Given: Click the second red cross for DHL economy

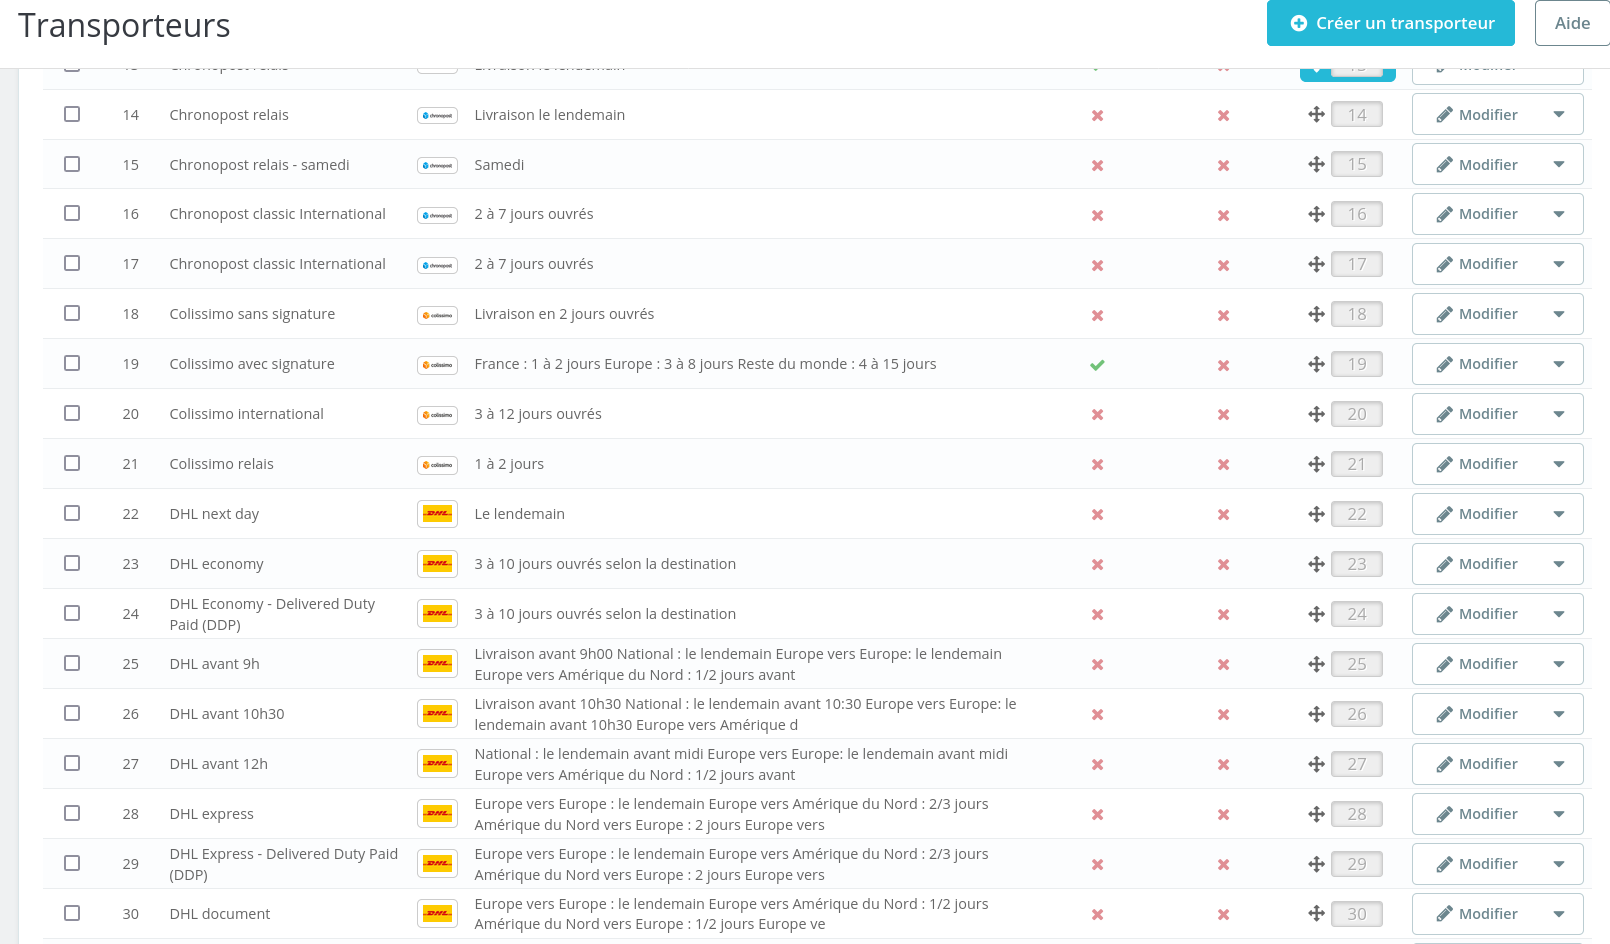Looking at the screenshot, I should point(1223,565).
